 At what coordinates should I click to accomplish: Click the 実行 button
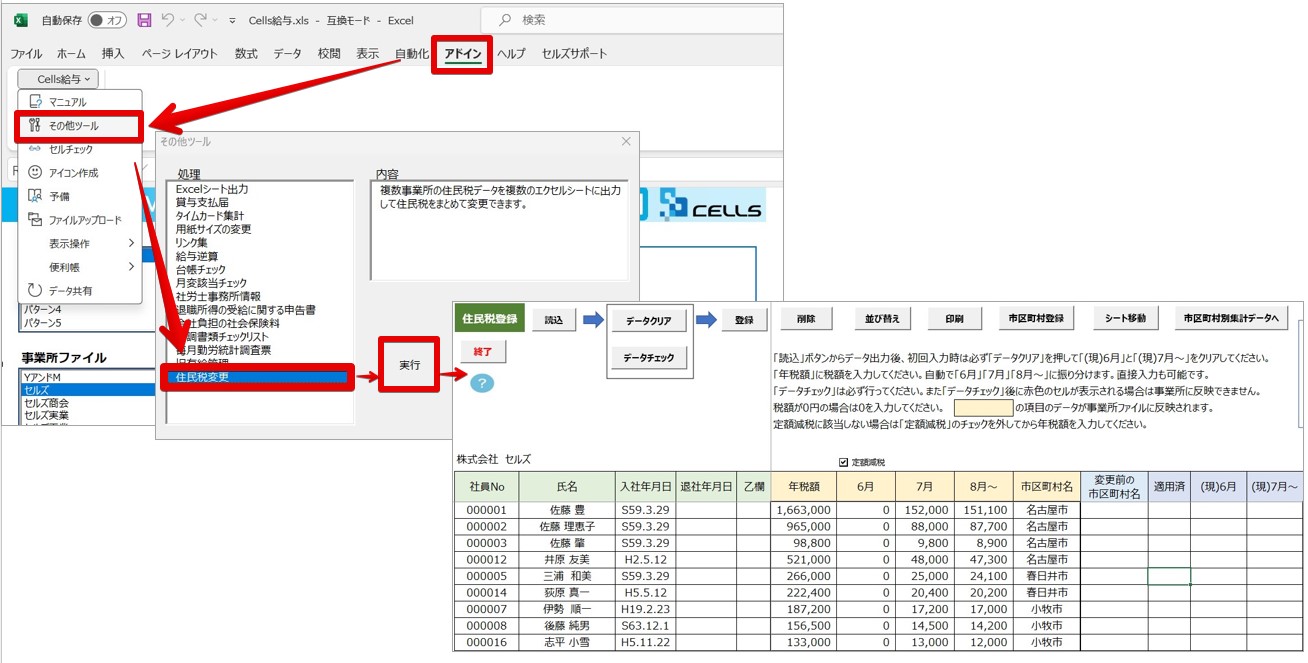(409, 366)
